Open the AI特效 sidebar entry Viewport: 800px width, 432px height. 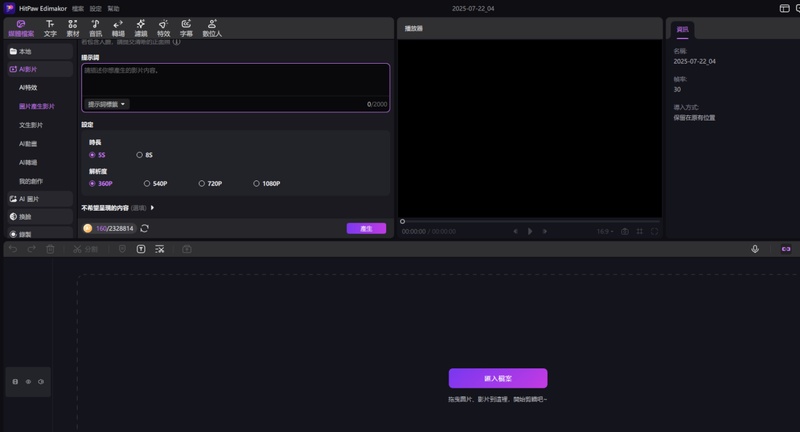click(28, 88)
